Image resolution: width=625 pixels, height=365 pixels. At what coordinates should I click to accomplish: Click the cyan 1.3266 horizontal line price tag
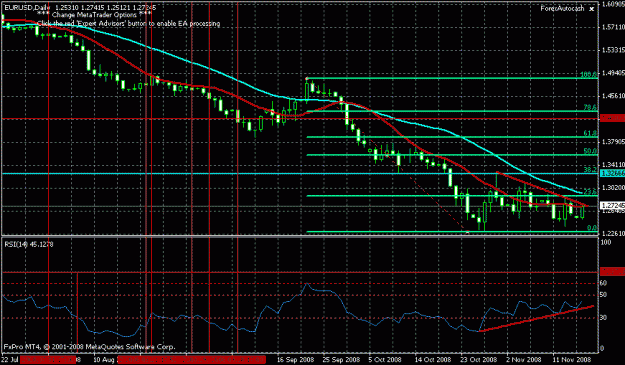click(x=612, y=173)
